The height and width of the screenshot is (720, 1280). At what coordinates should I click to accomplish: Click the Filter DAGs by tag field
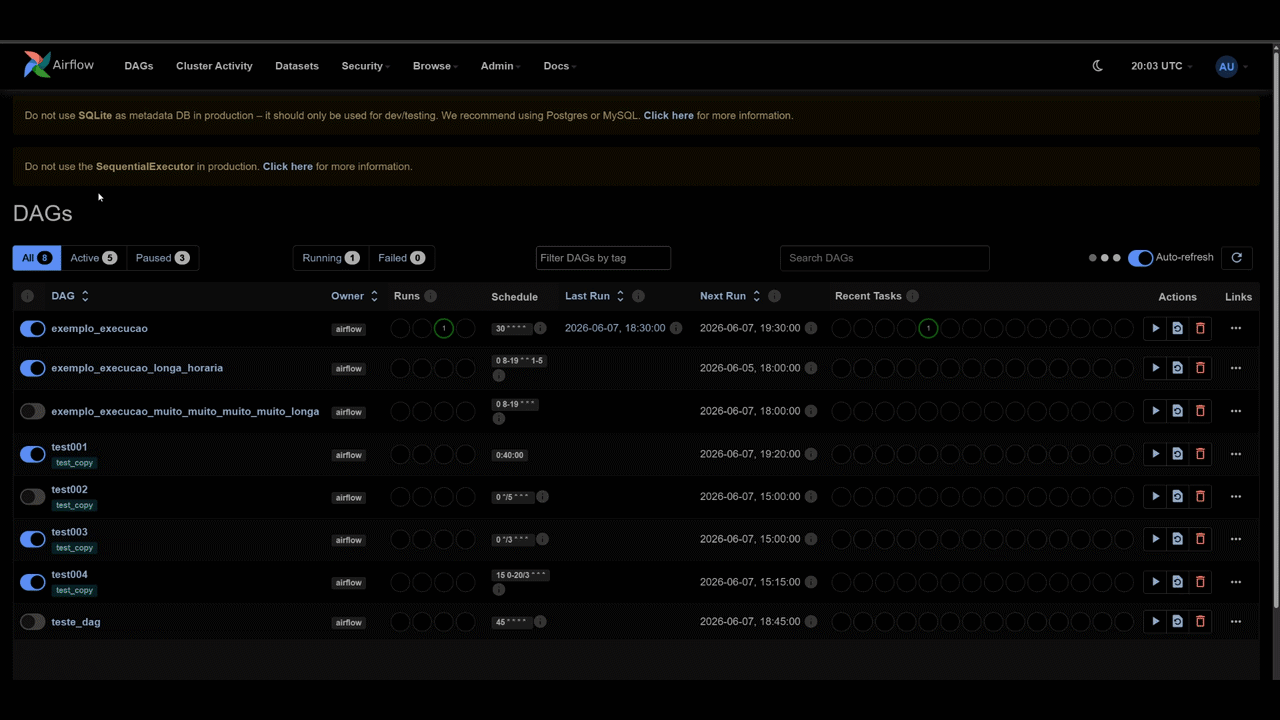603,258
